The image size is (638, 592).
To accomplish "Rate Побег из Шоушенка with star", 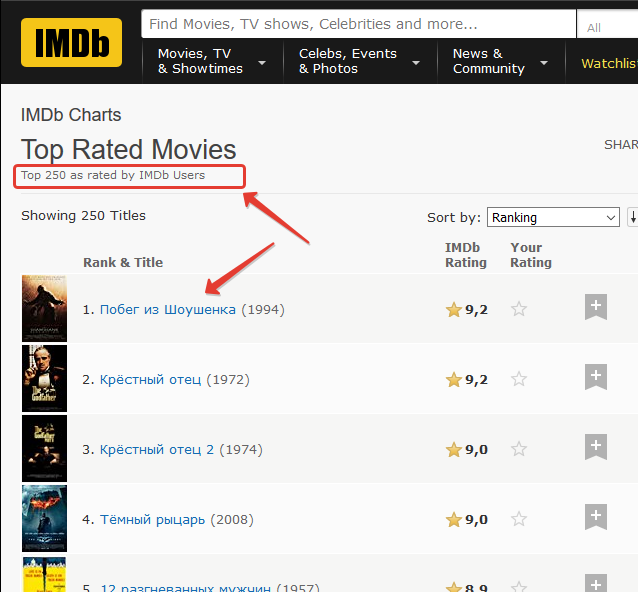I will tap(519, 309).
